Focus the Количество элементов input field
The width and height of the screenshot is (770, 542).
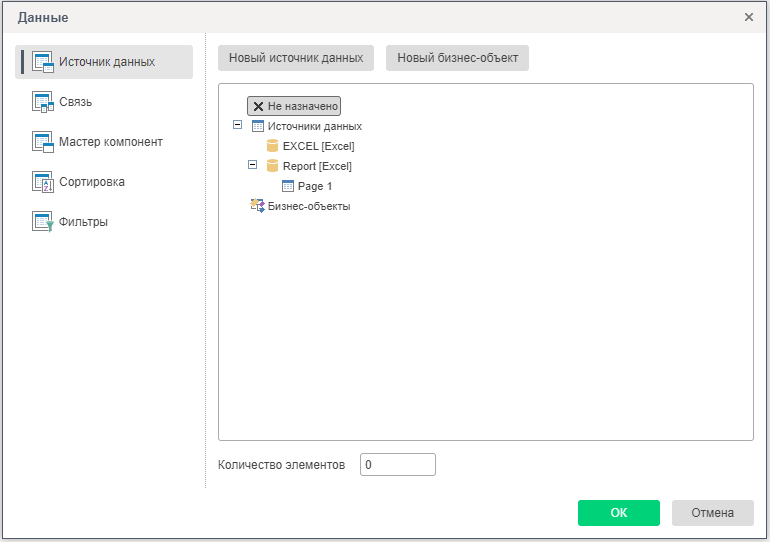coord(397,465)
